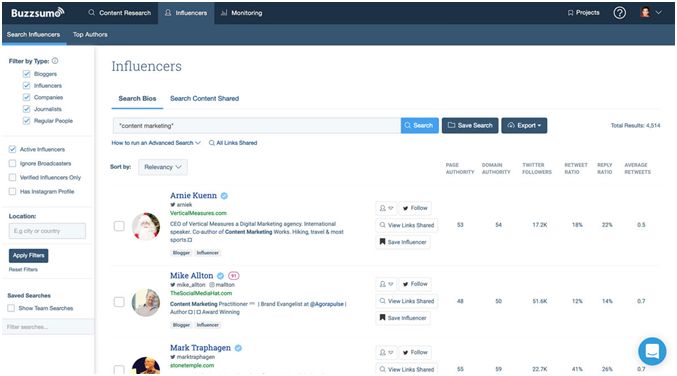View links shared by Mike Allton

point(406,301)
